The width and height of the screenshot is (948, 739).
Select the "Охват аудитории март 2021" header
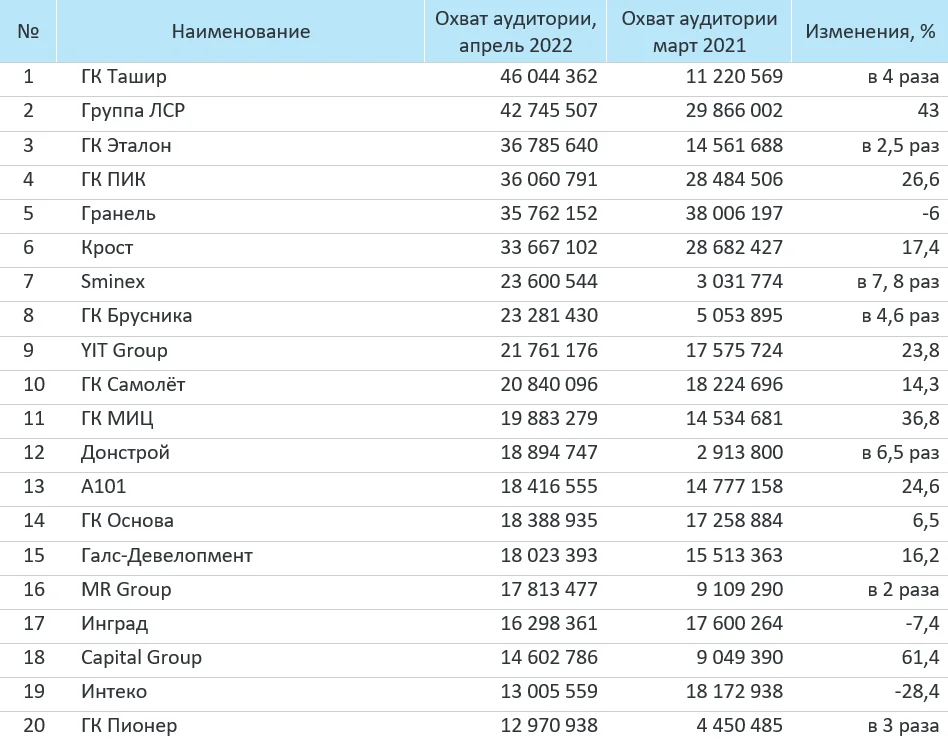click(699, 31)
